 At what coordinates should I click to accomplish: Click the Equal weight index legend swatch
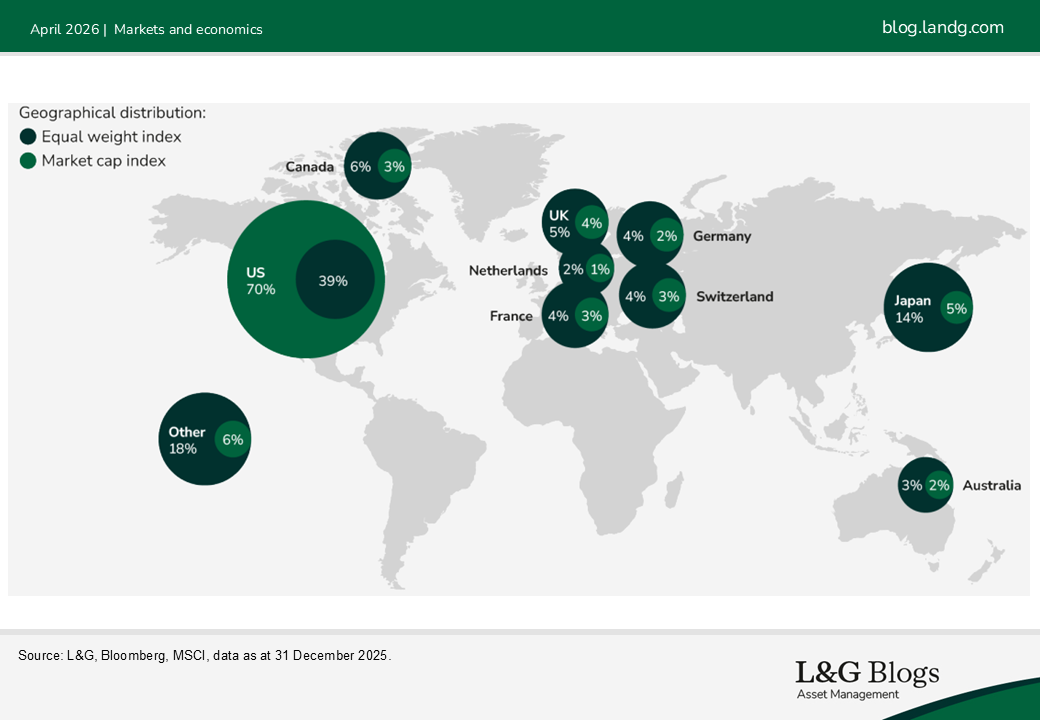28,137
